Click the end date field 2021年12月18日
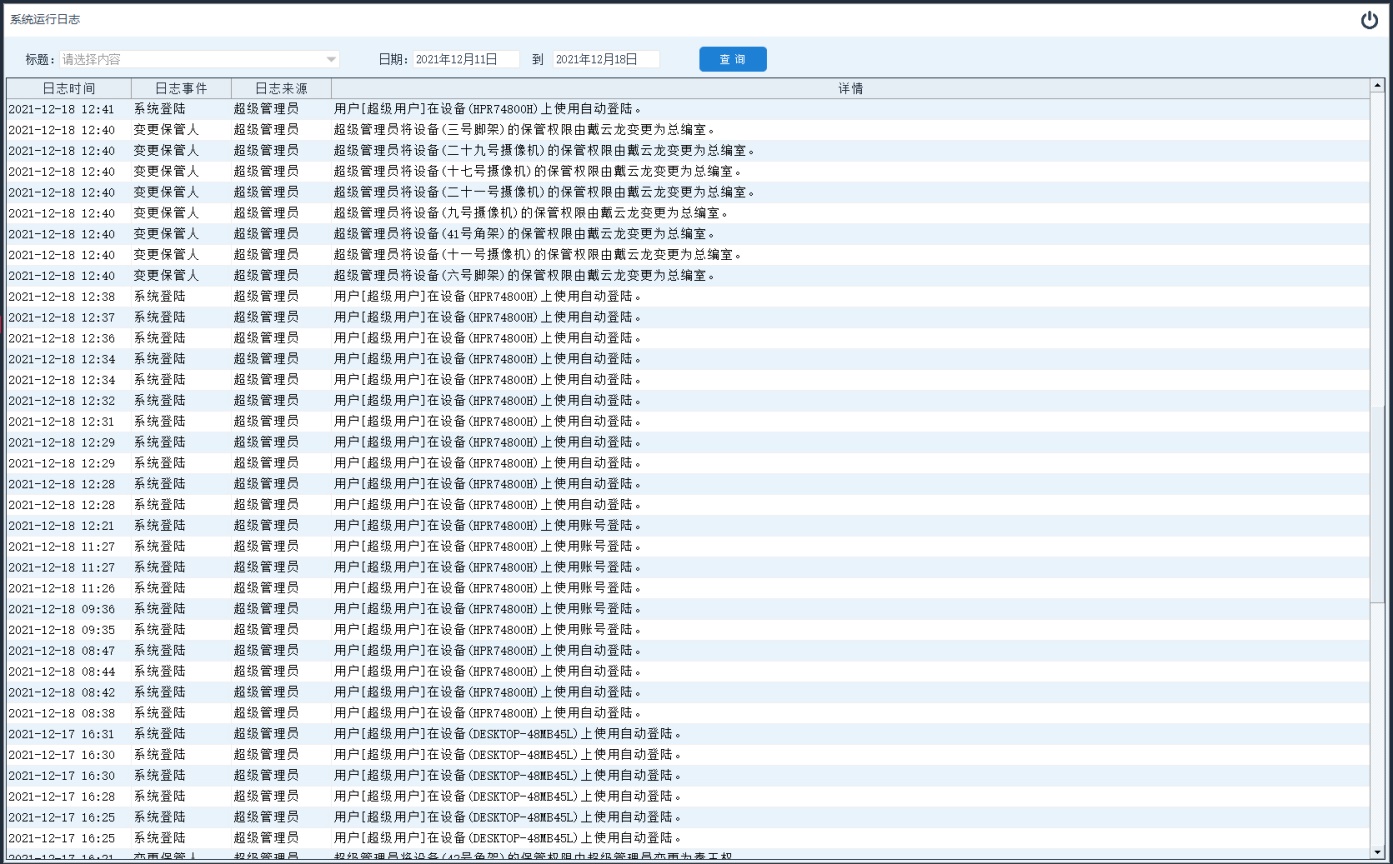 606,59
